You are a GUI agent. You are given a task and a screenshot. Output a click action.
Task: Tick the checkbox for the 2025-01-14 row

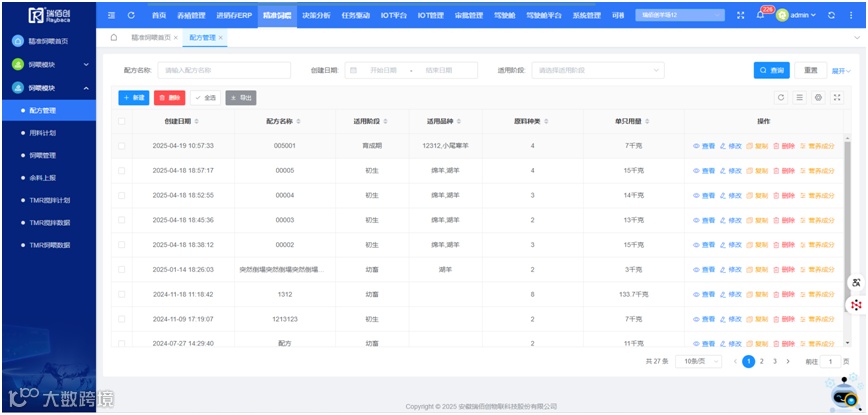(122, 269)
